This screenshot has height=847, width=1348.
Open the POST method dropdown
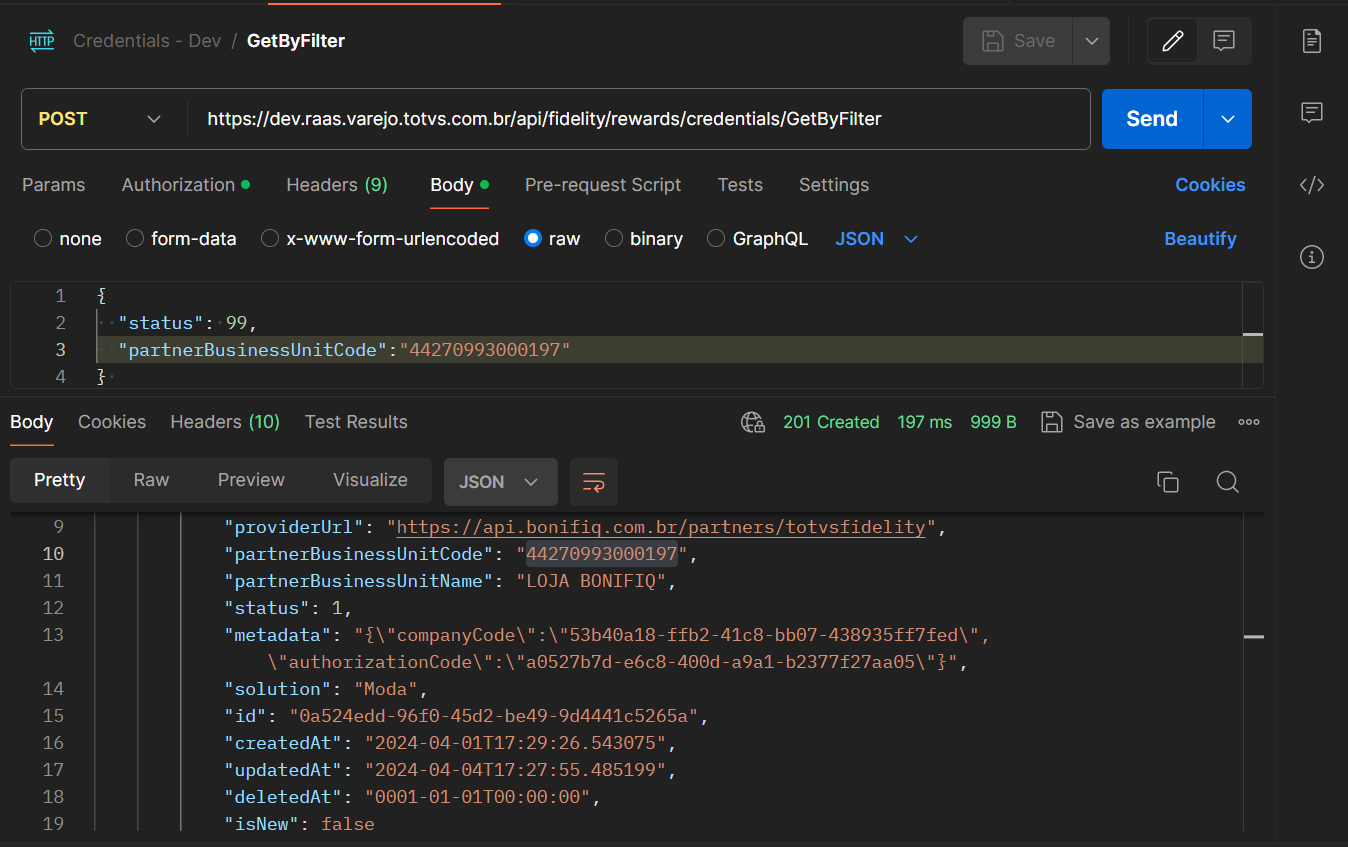coord(100,119)
